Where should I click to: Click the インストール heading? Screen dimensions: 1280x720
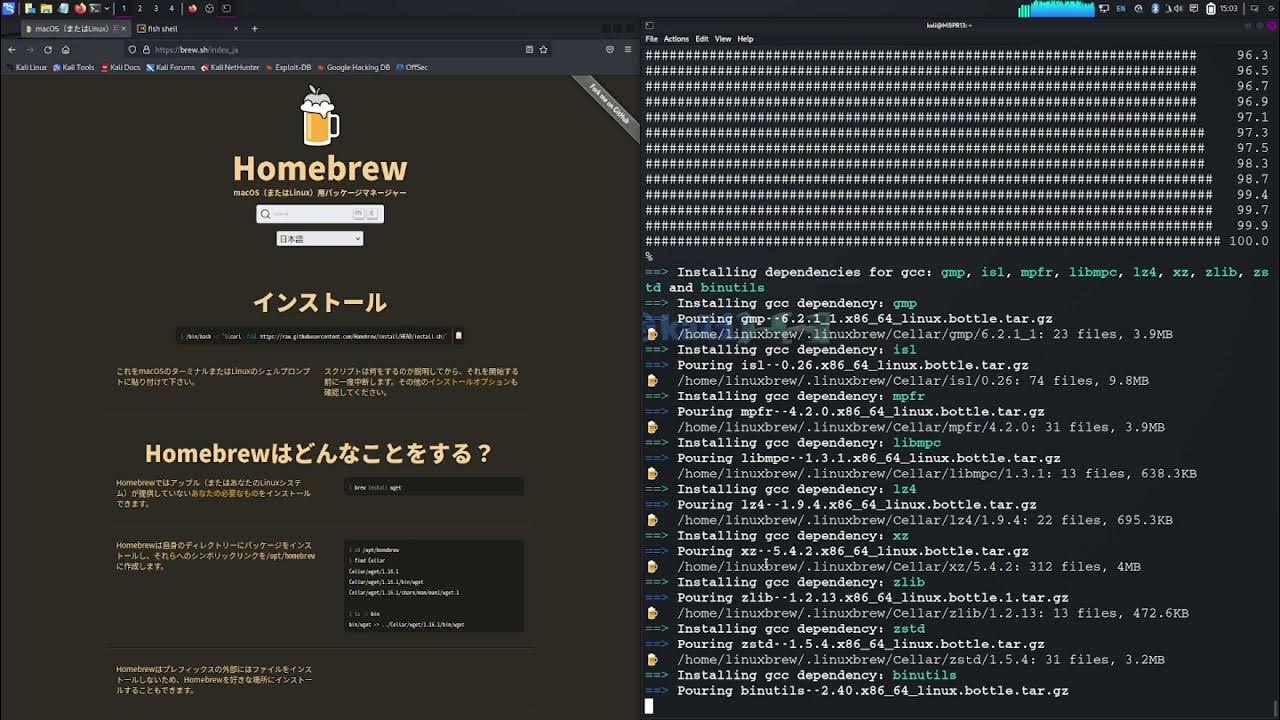pyautogui.click(x=320, y=302)
